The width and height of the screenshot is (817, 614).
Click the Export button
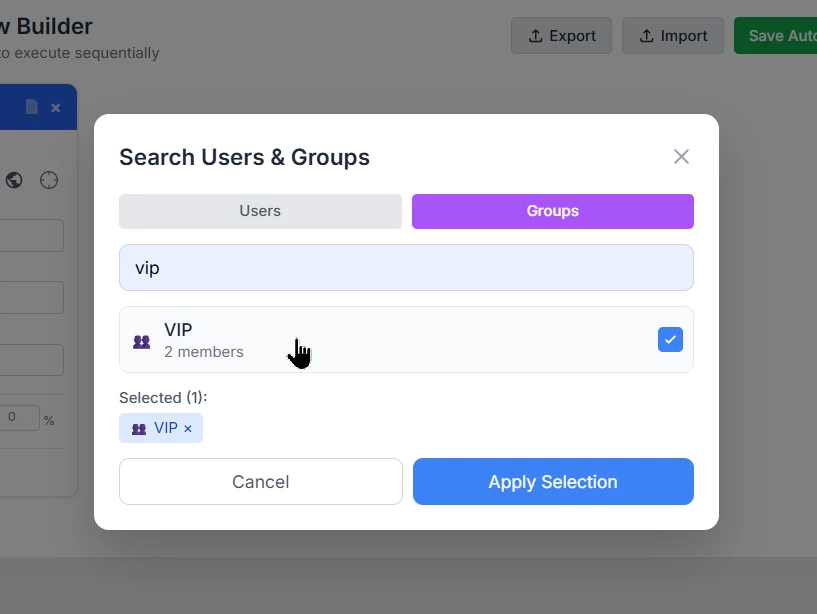pos(561,35)
